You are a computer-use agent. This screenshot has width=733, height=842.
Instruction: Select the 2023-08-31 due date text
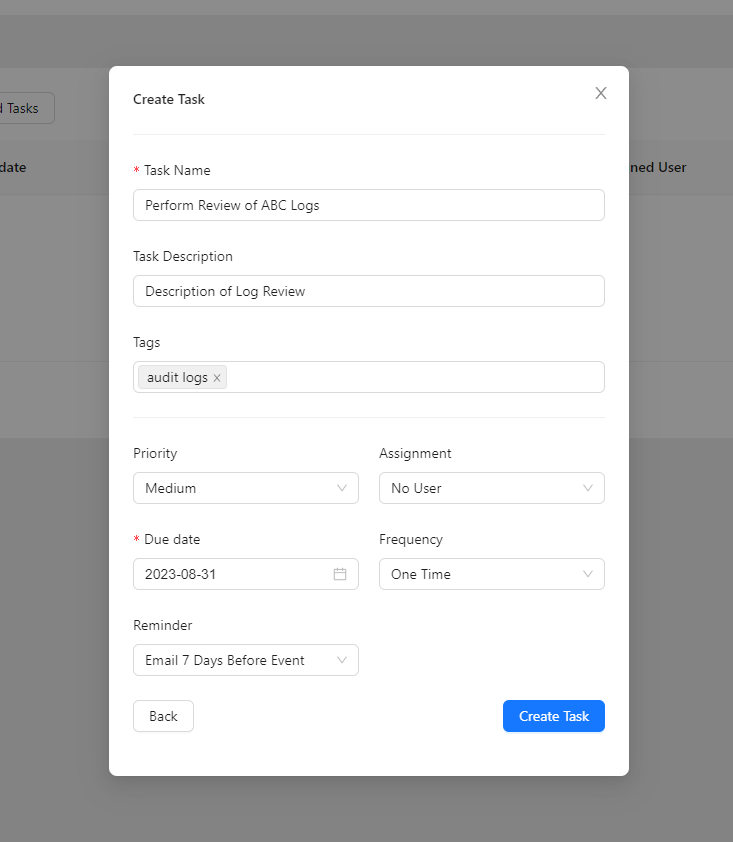[x=181, y=574]
